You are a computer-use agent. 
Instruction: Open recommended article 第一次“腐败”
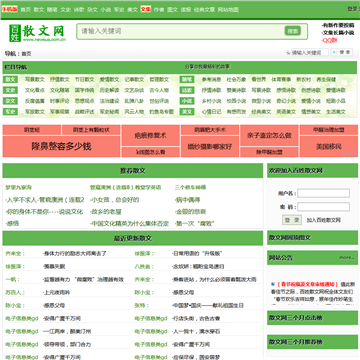point(194,223)
